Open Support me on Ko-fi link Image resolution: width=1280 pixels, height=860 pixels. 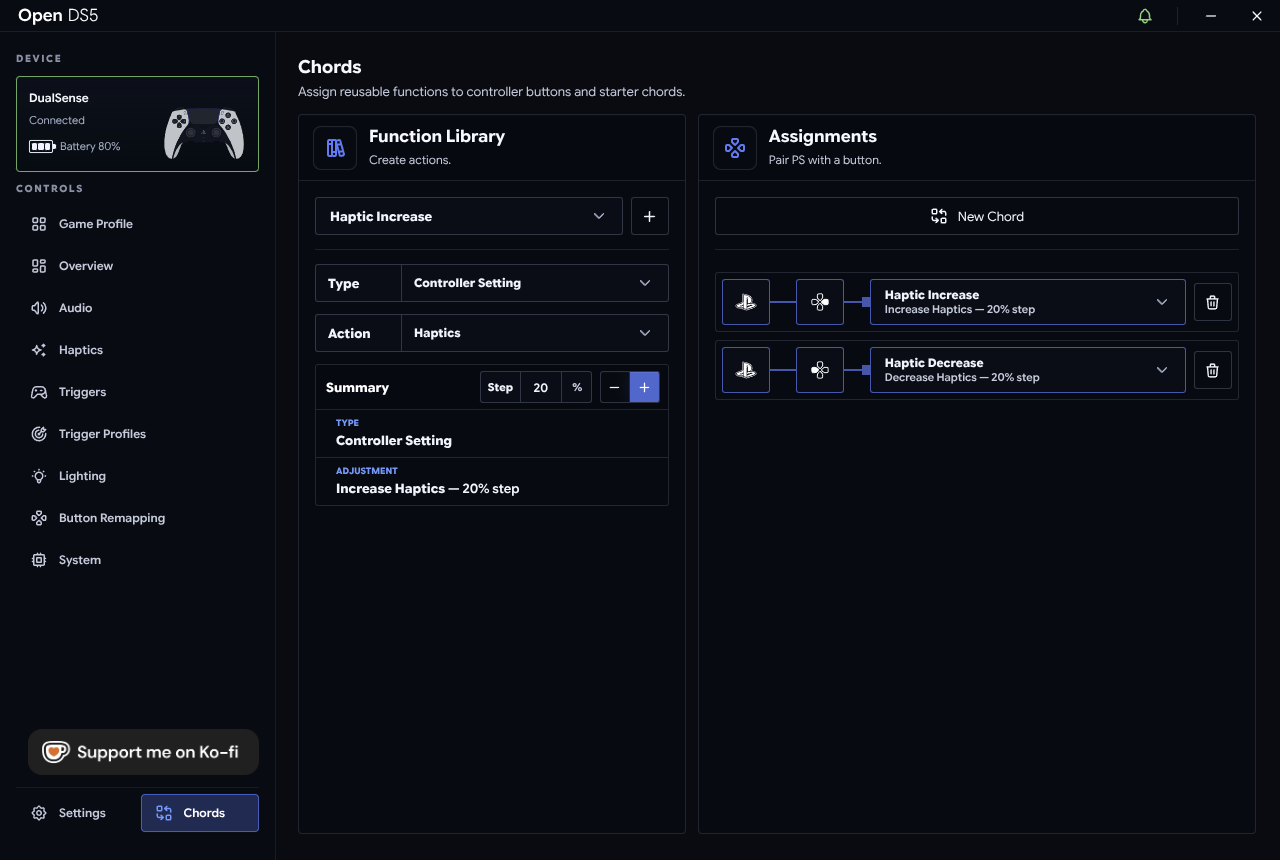point(143,752)
